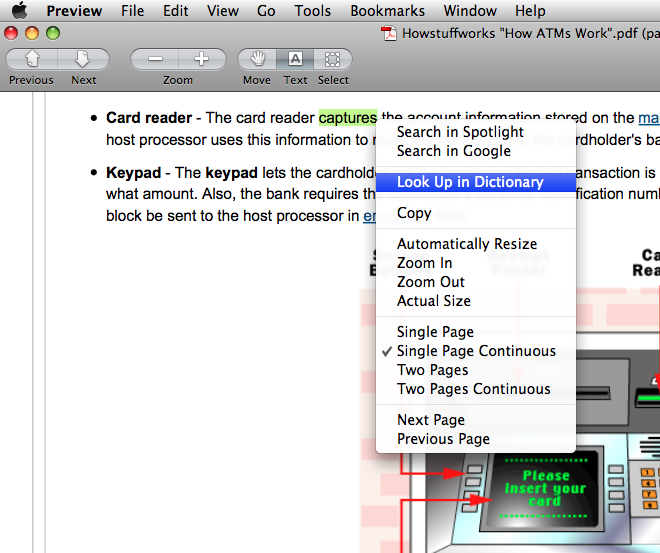Click the green minimize-side zoom window button
Viewport: 660px width, 553px height.
click(x=53, y=33)
